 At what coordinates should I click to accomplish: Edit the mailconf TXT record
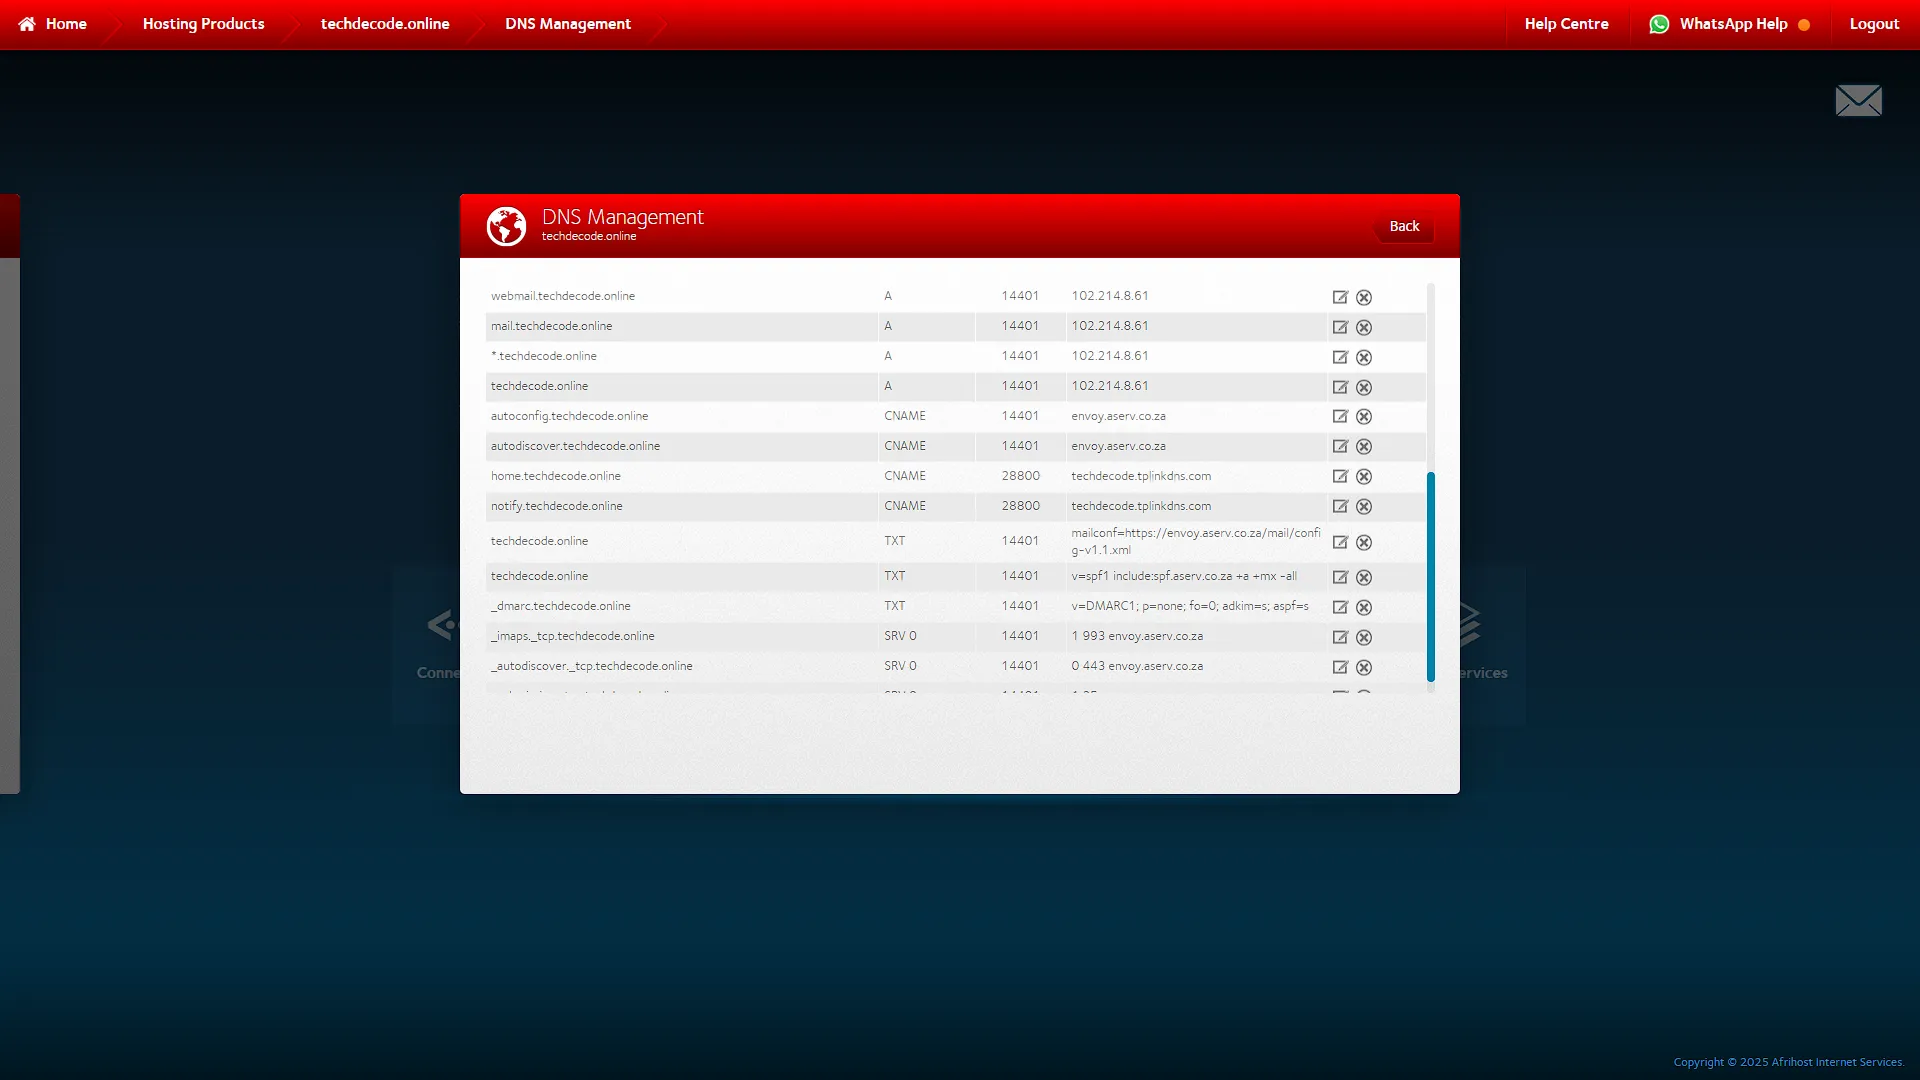point(1340,542)
